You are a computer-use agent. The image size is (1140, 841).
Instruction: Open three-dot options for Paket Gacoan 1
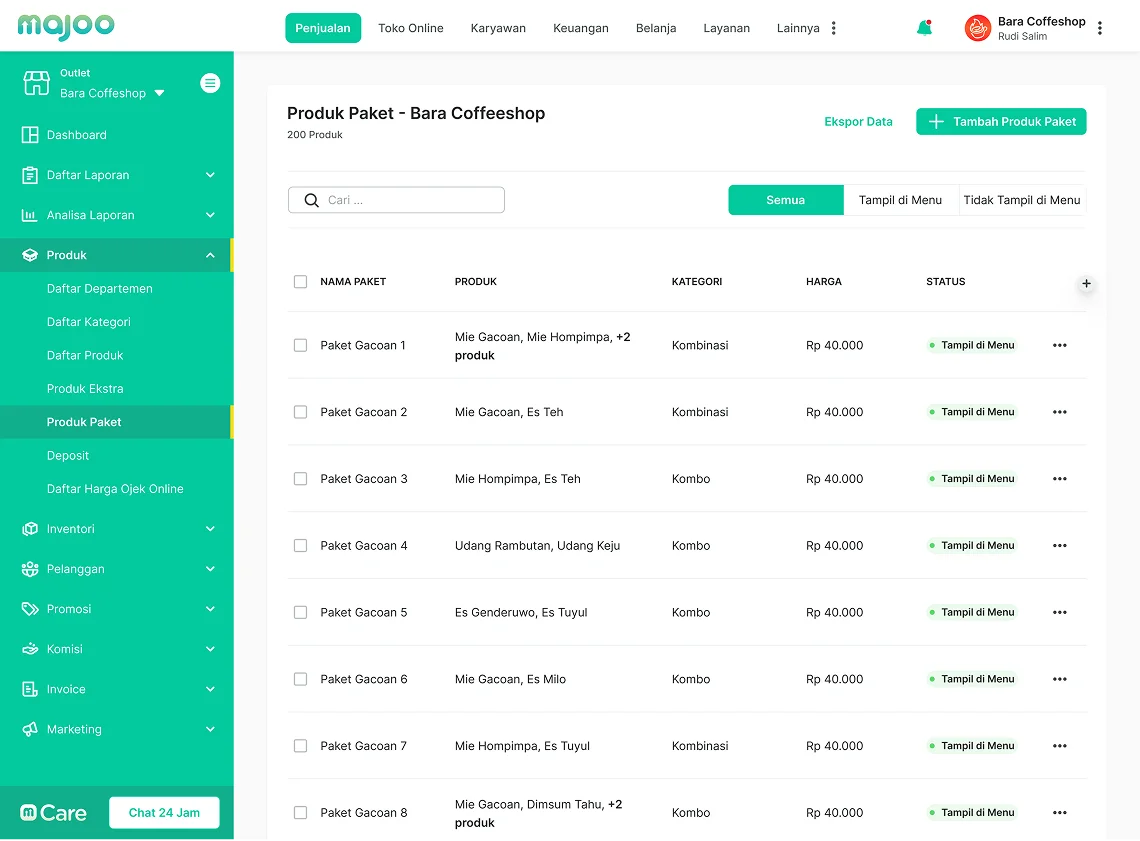click(1059, 345)
